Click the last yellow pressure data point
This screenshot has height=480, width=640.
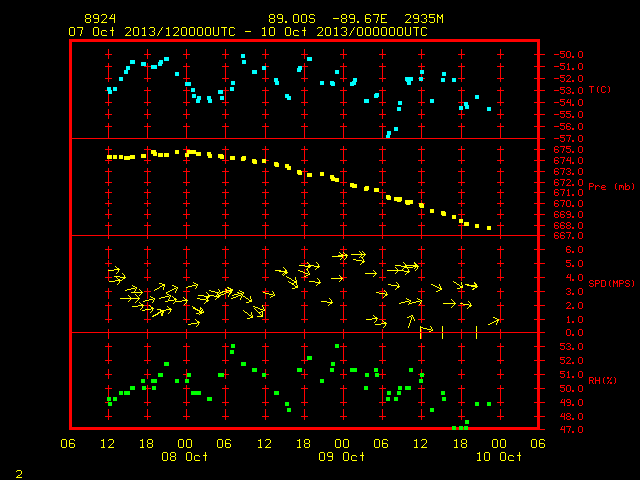pos(489,228)
